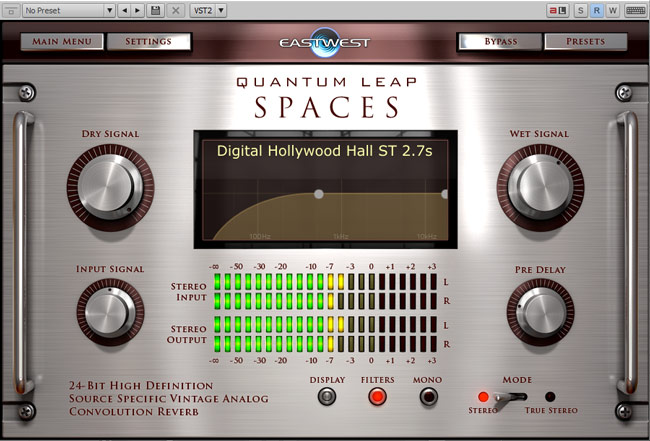Open the VST2 dropdown arrow
Viewport: 650px width, 441px height.
(x=221, y=10)
